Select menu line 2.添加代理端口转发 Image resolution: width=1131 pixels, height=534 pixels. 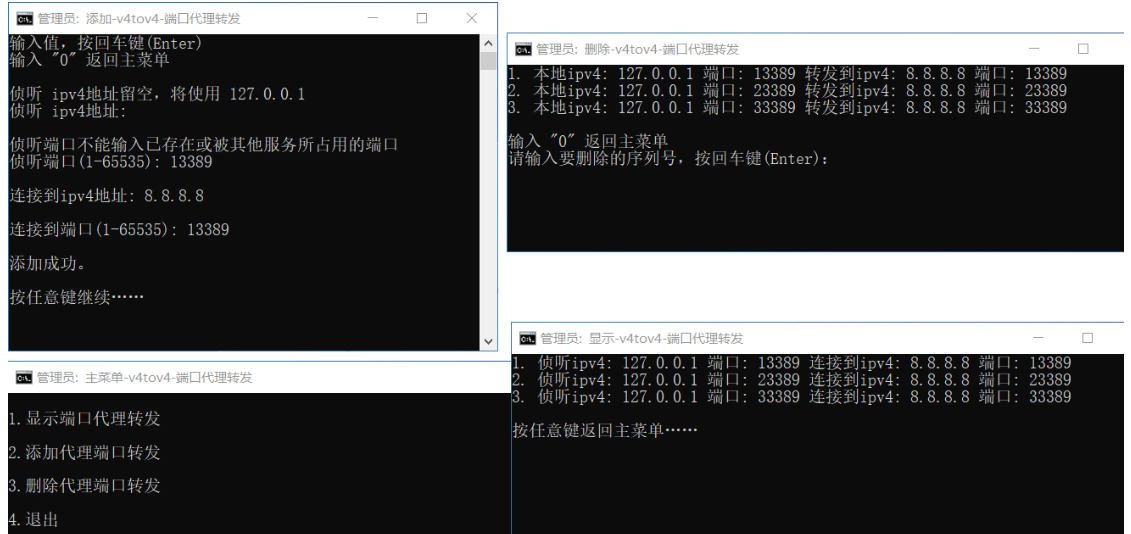(x=84, y=452)
